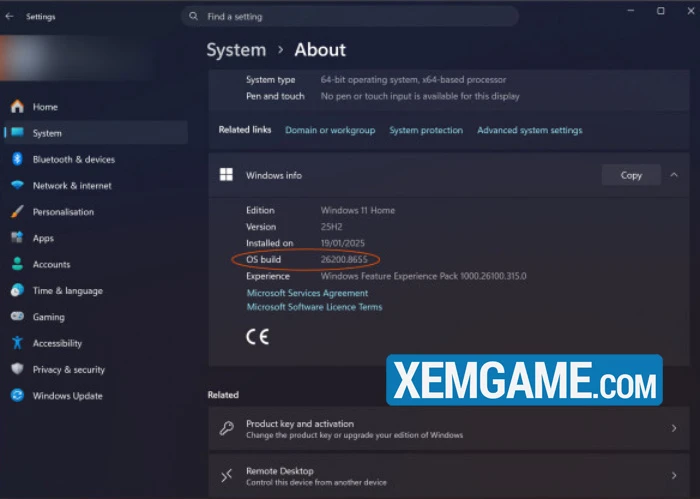Click the Remote Desktop arrows icon
The height and width of the screenshot is (499, 700).
[226, 475]
